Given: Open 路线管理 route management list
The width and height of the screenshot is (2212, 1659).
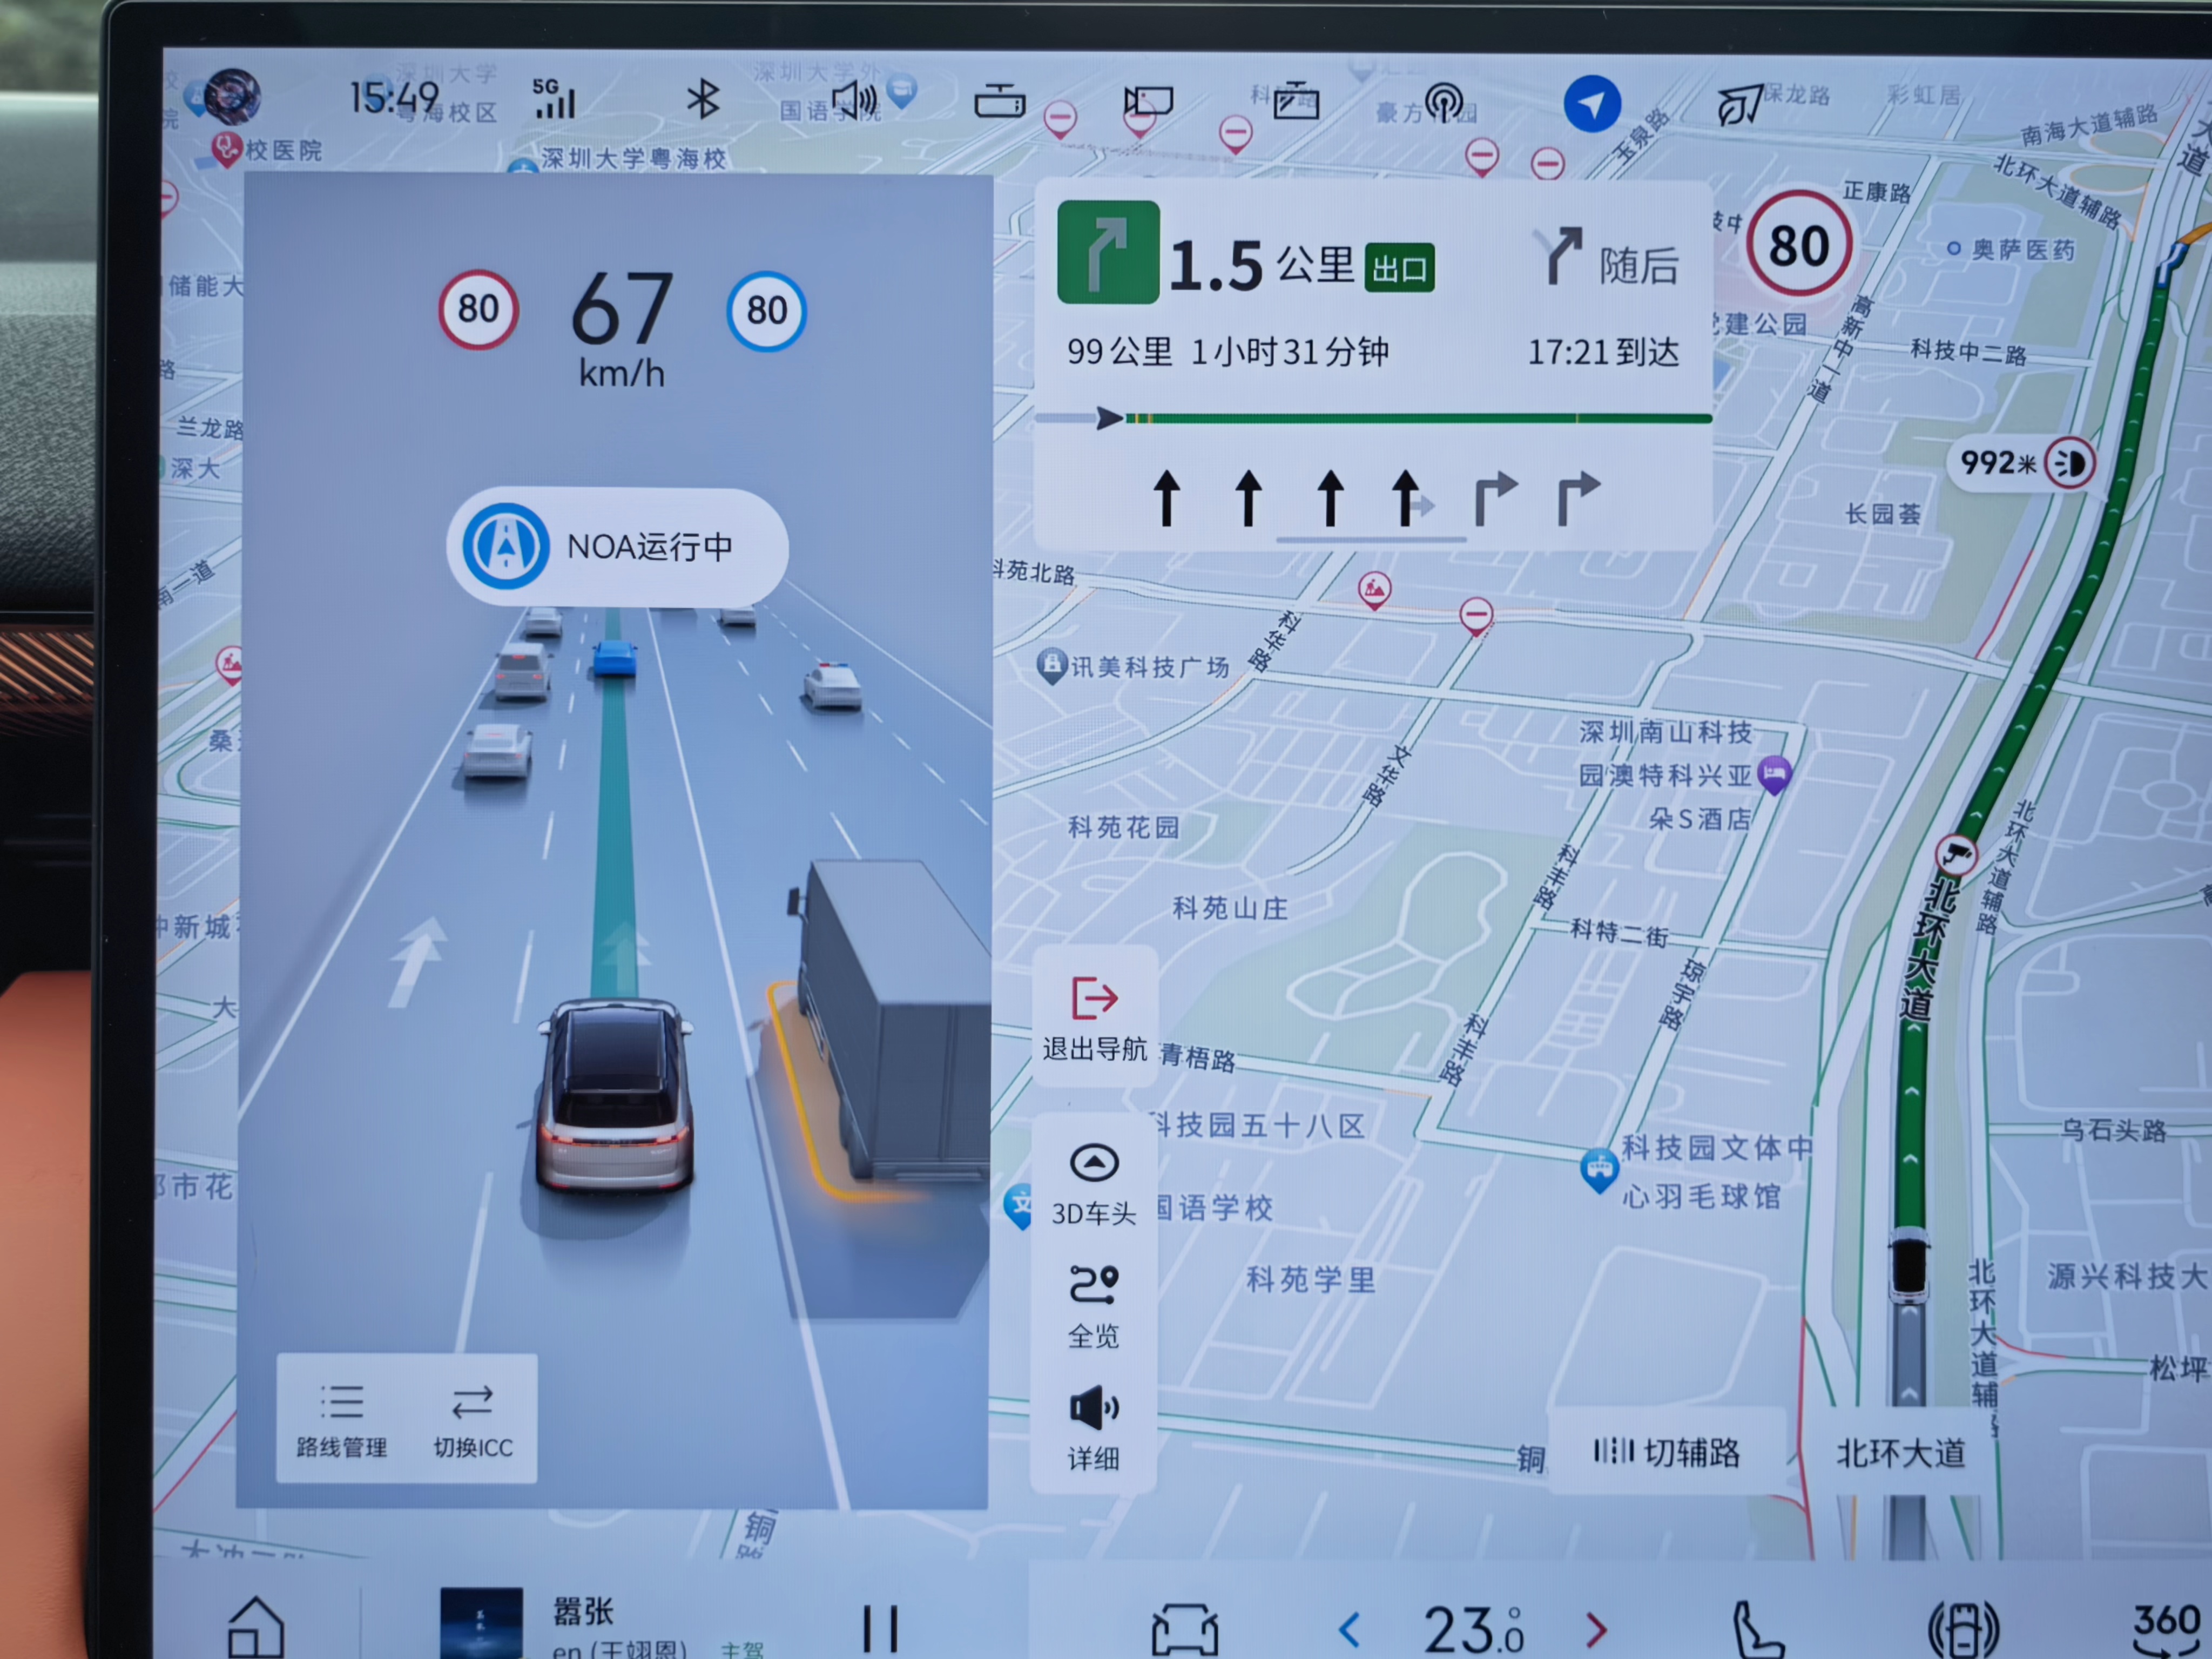Looking at the screenshot, I should tap(341, 1419).
